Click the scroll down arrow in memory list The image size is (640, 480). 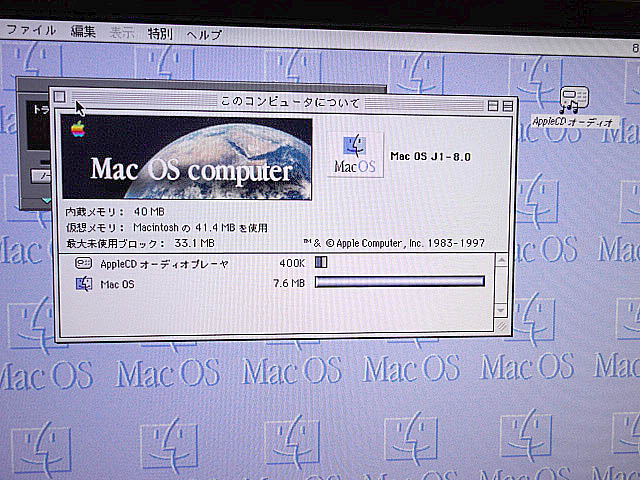(500, 311)
